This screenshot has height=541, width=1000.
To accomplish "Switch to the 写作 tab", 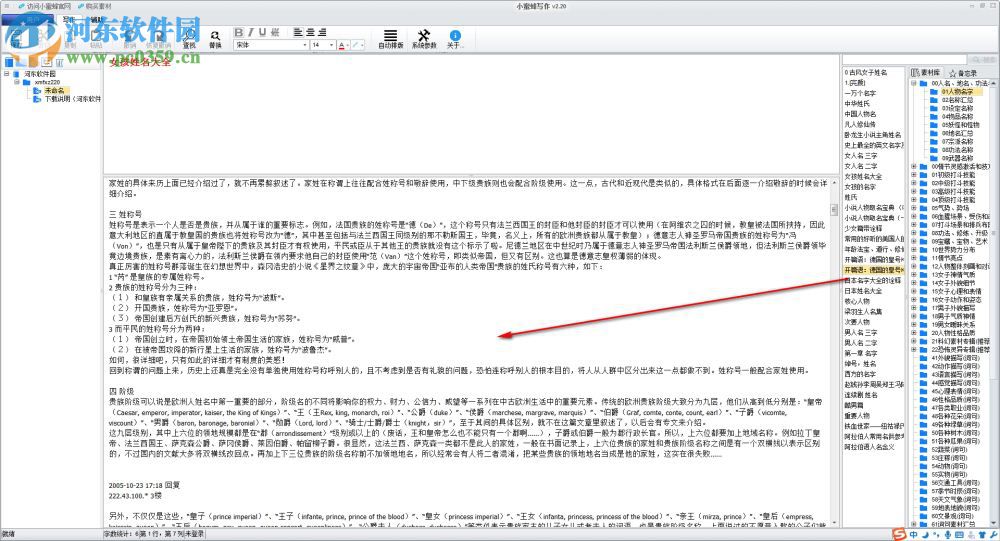I will pos(70,20).
